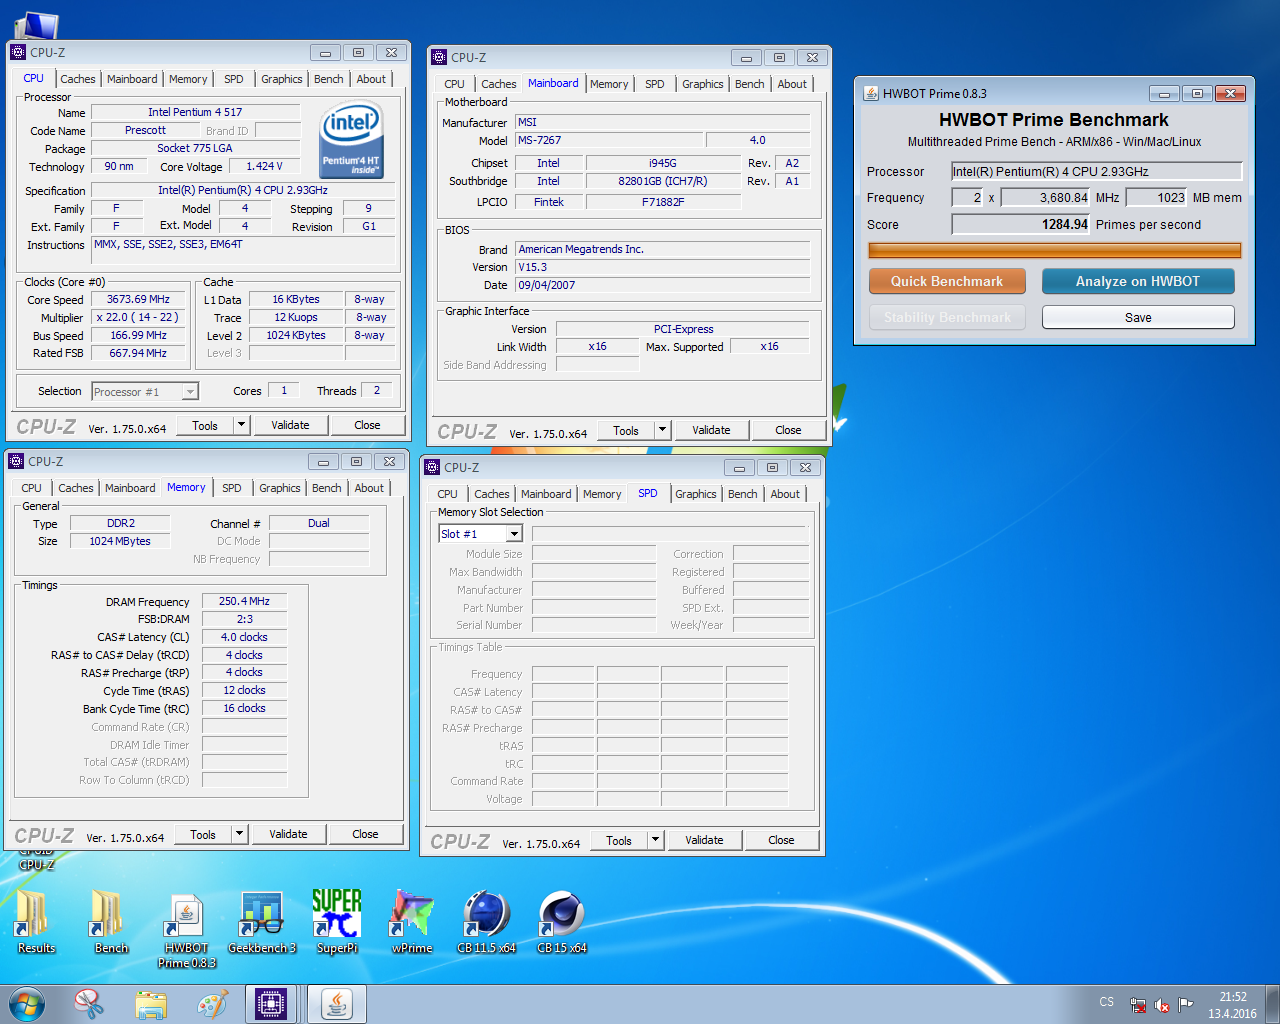
Task: Launch SuperPi desktop shortcut
Action: click(337, 922)
